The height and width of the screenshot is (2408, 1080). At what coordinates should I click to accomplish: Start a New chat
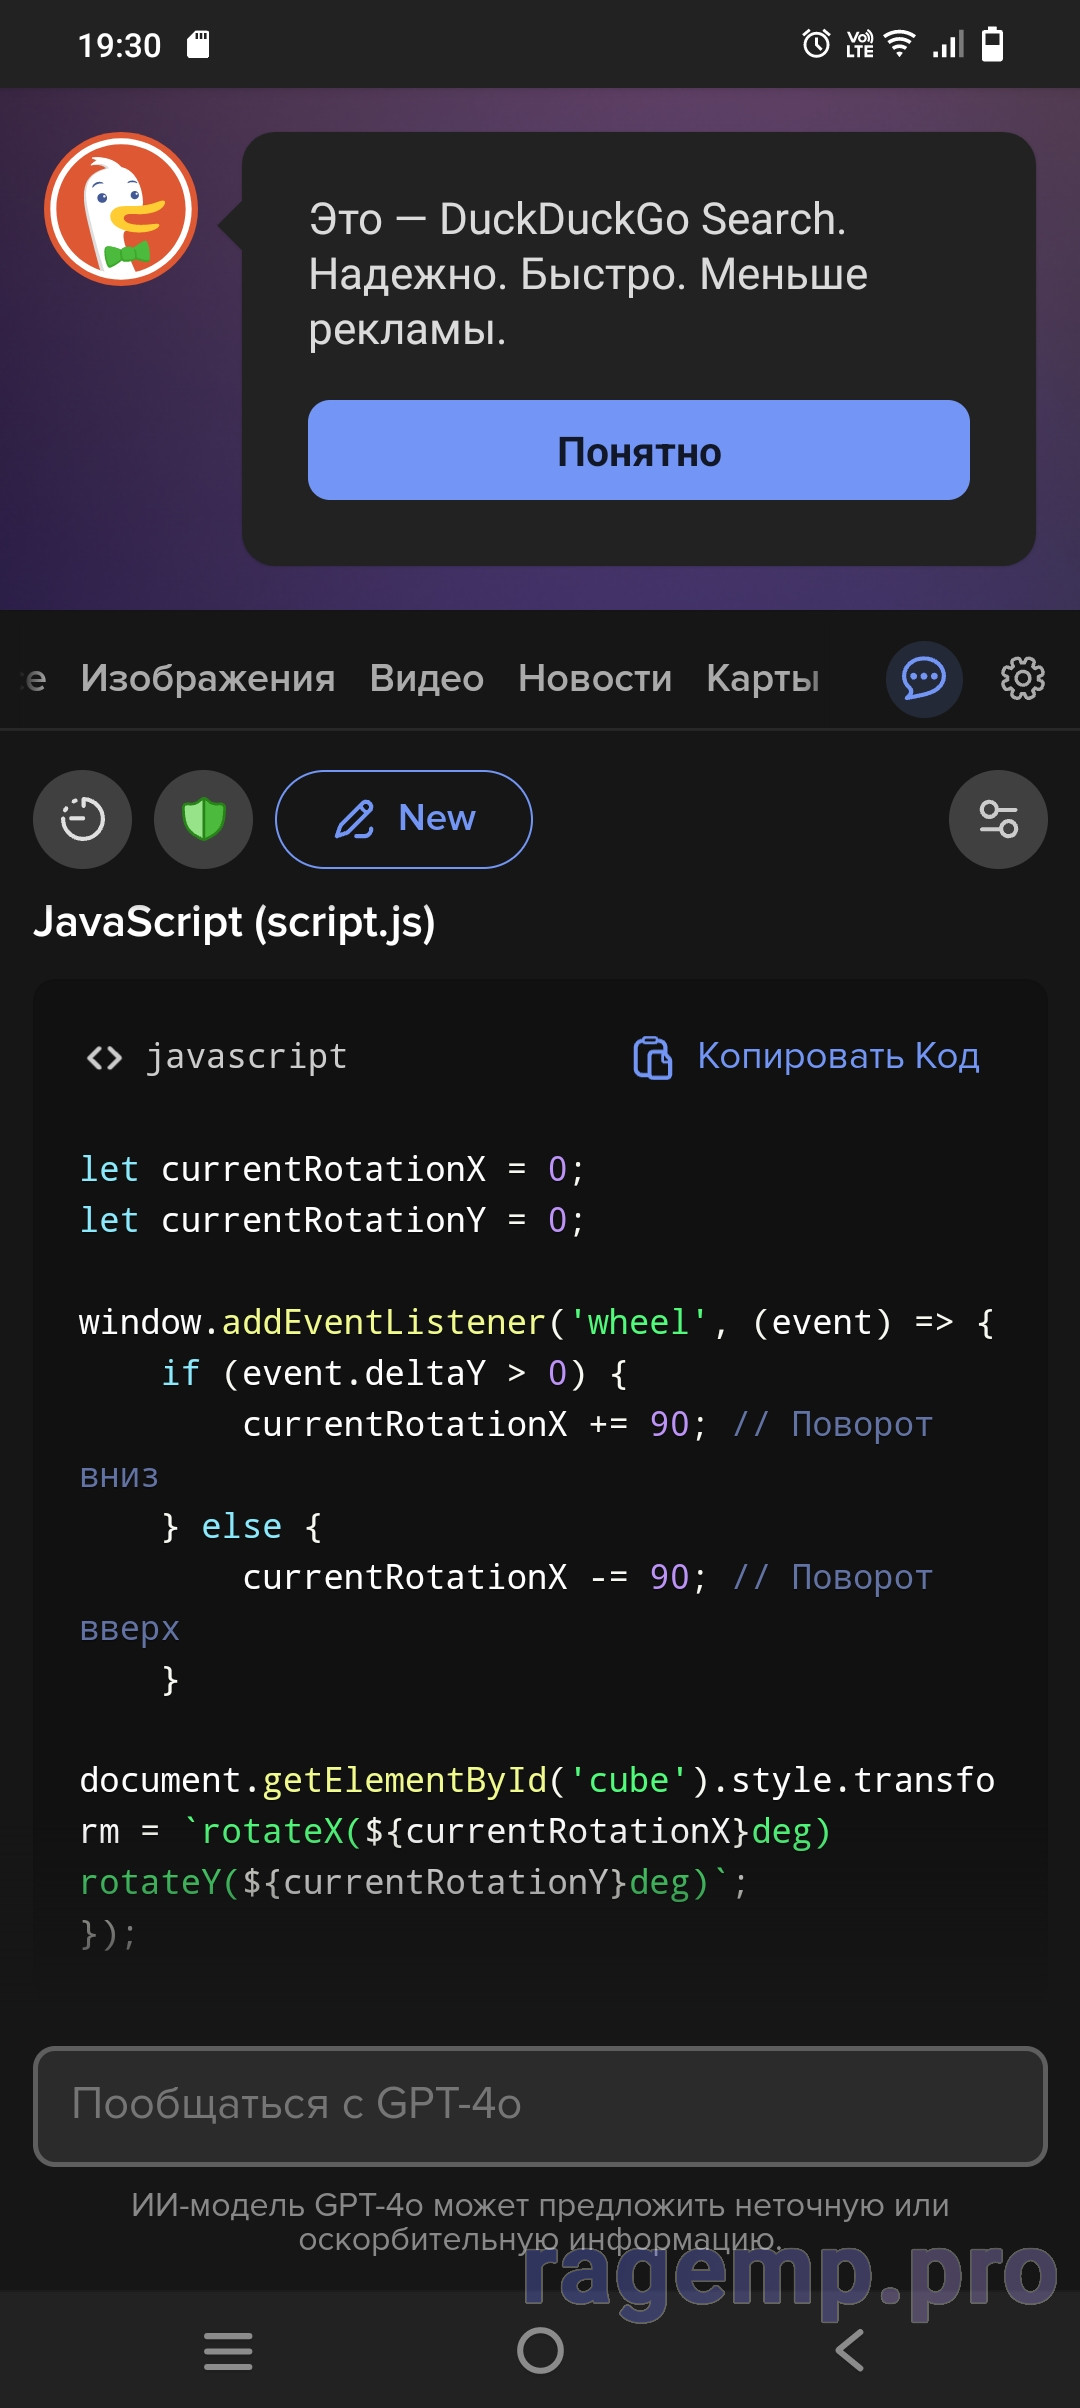pyautogui.click(x=404, y=819)
